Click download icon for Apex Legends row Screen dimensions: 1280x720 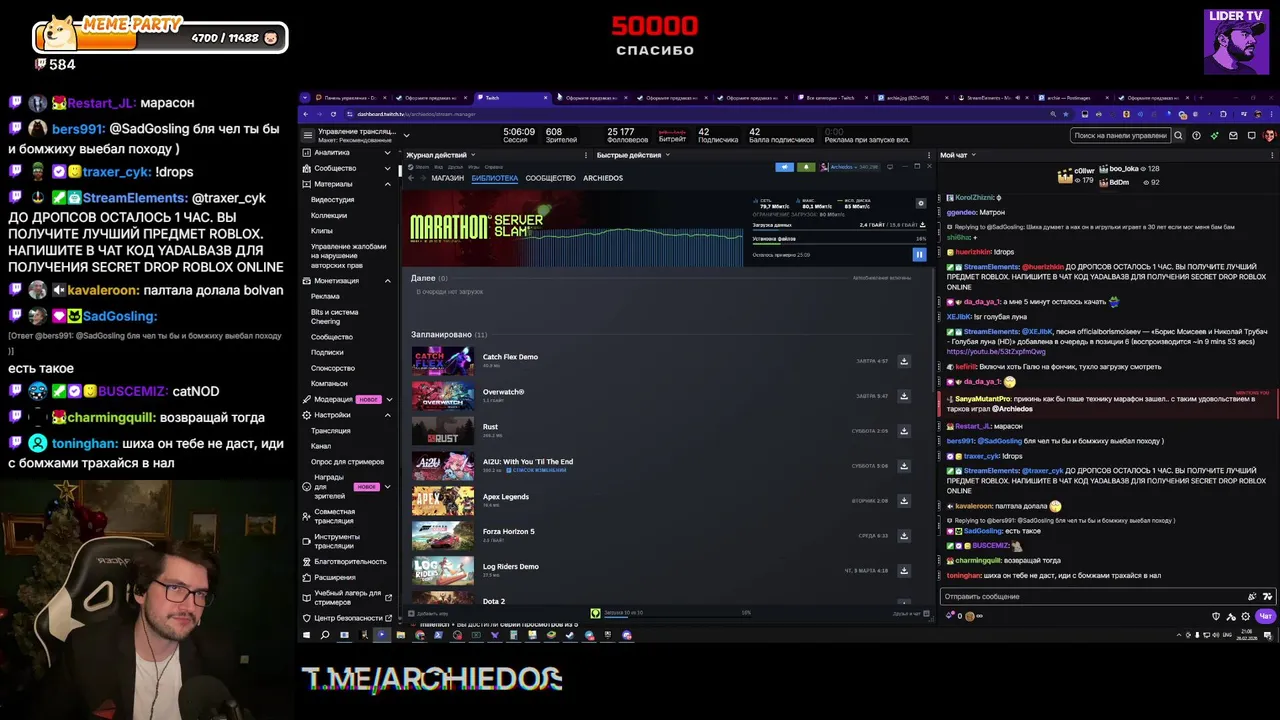[904, 501]
